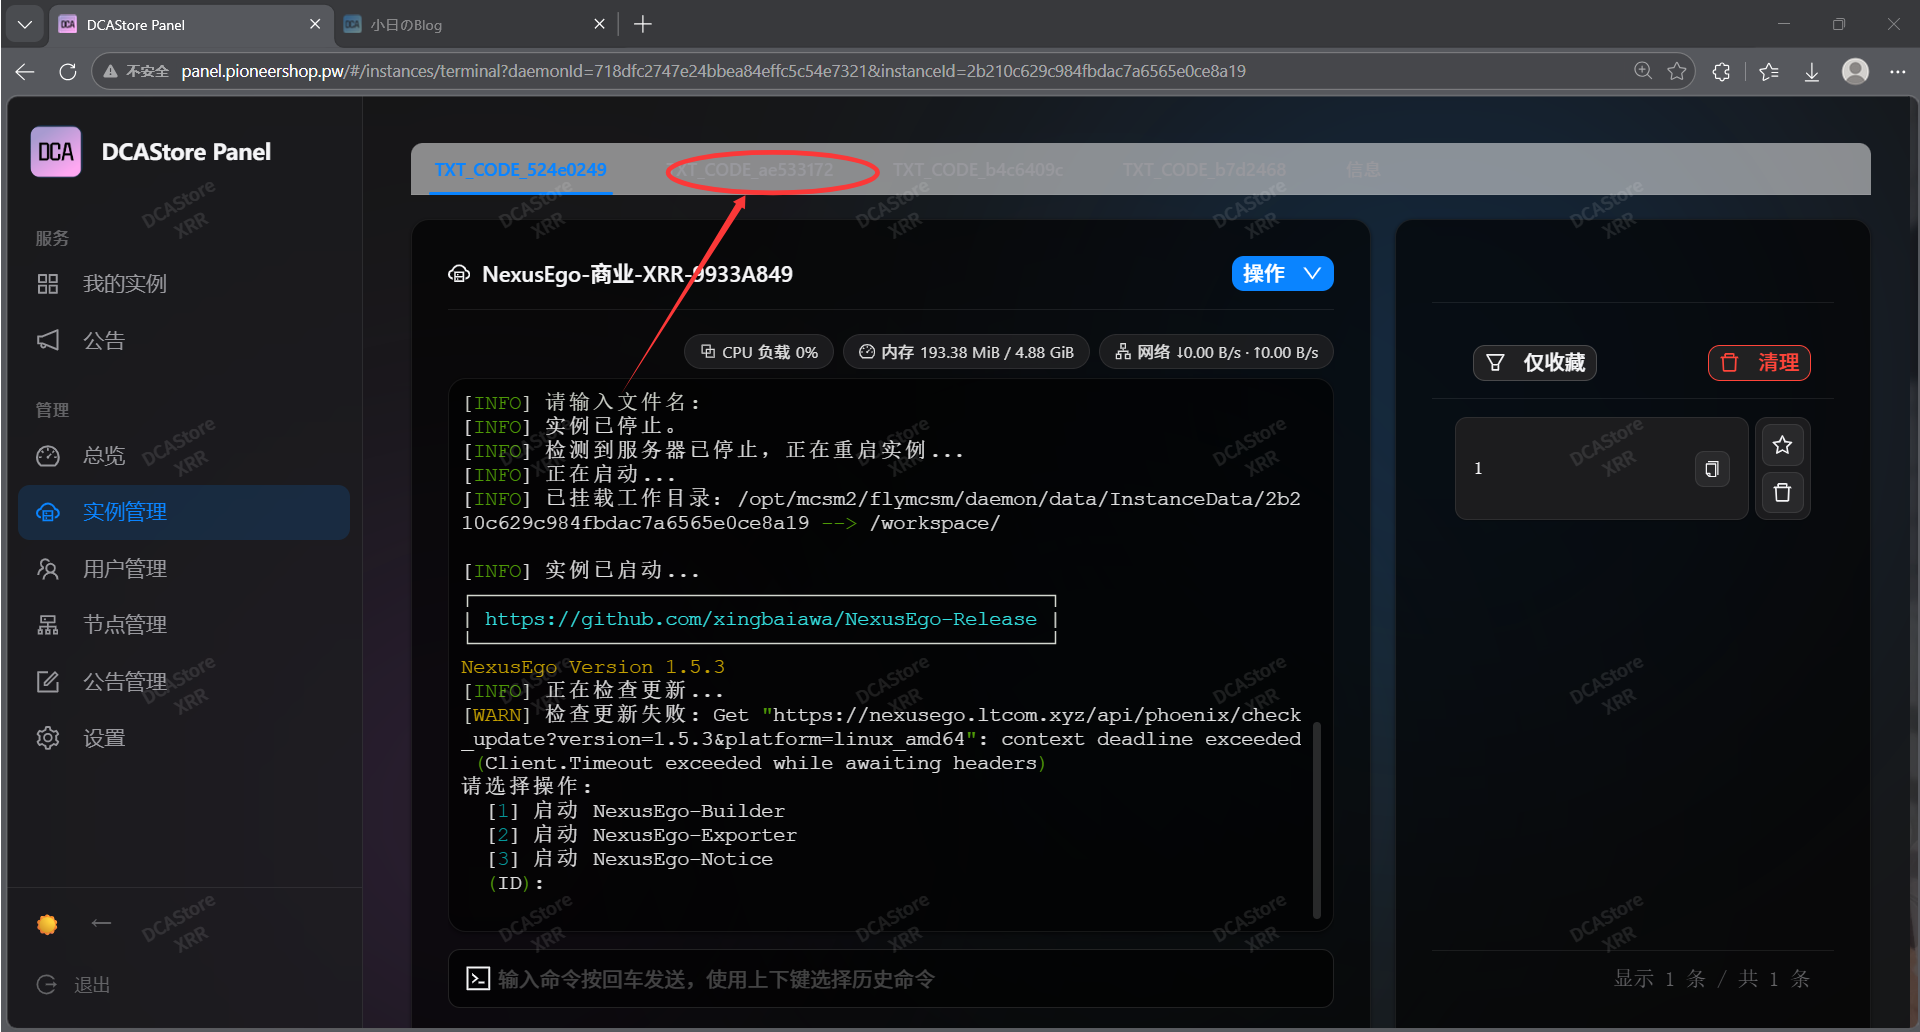
Task: Click the terminal output scrollbar
Action: pyautogui.click(x=1316, y=820)
